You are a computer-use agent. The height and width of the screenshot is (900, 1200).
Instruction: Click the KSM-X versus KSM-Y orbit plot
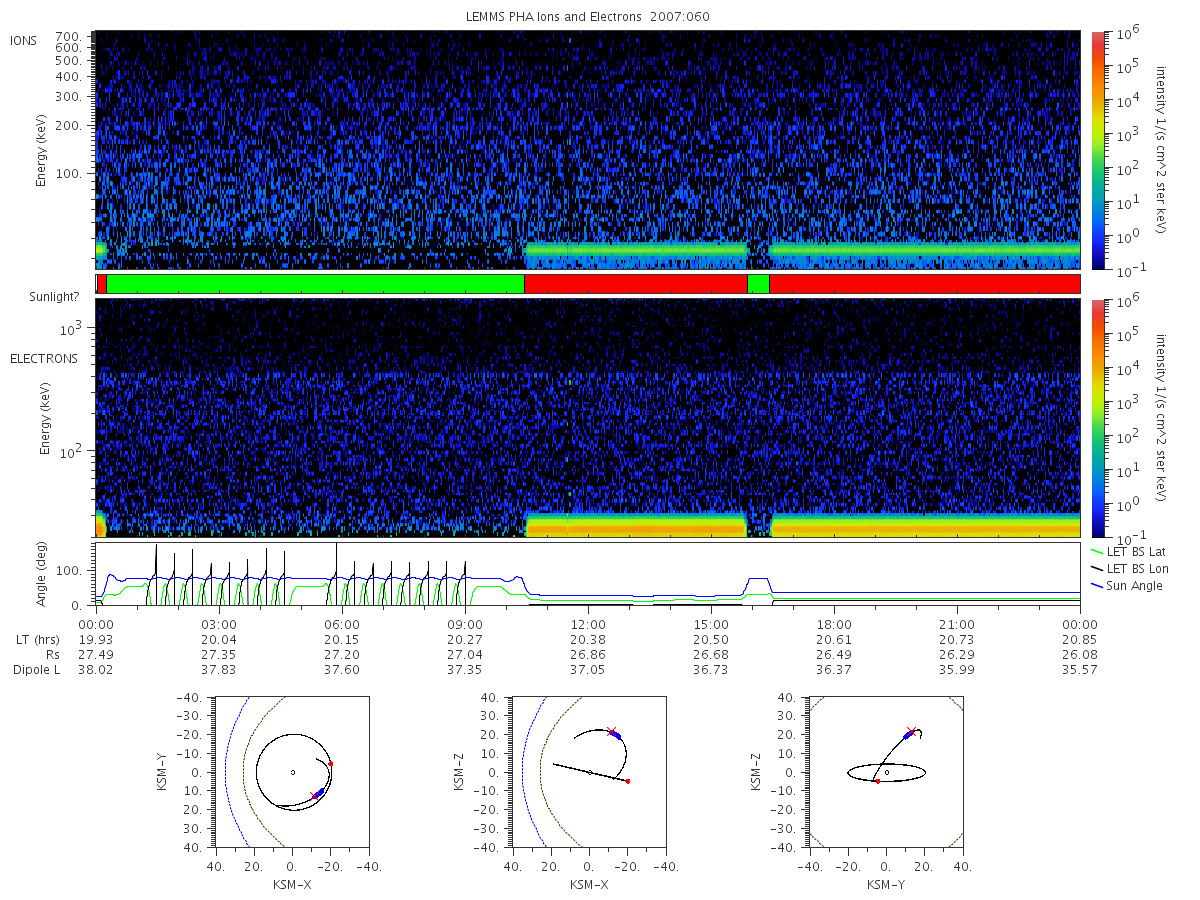point(292,772)
